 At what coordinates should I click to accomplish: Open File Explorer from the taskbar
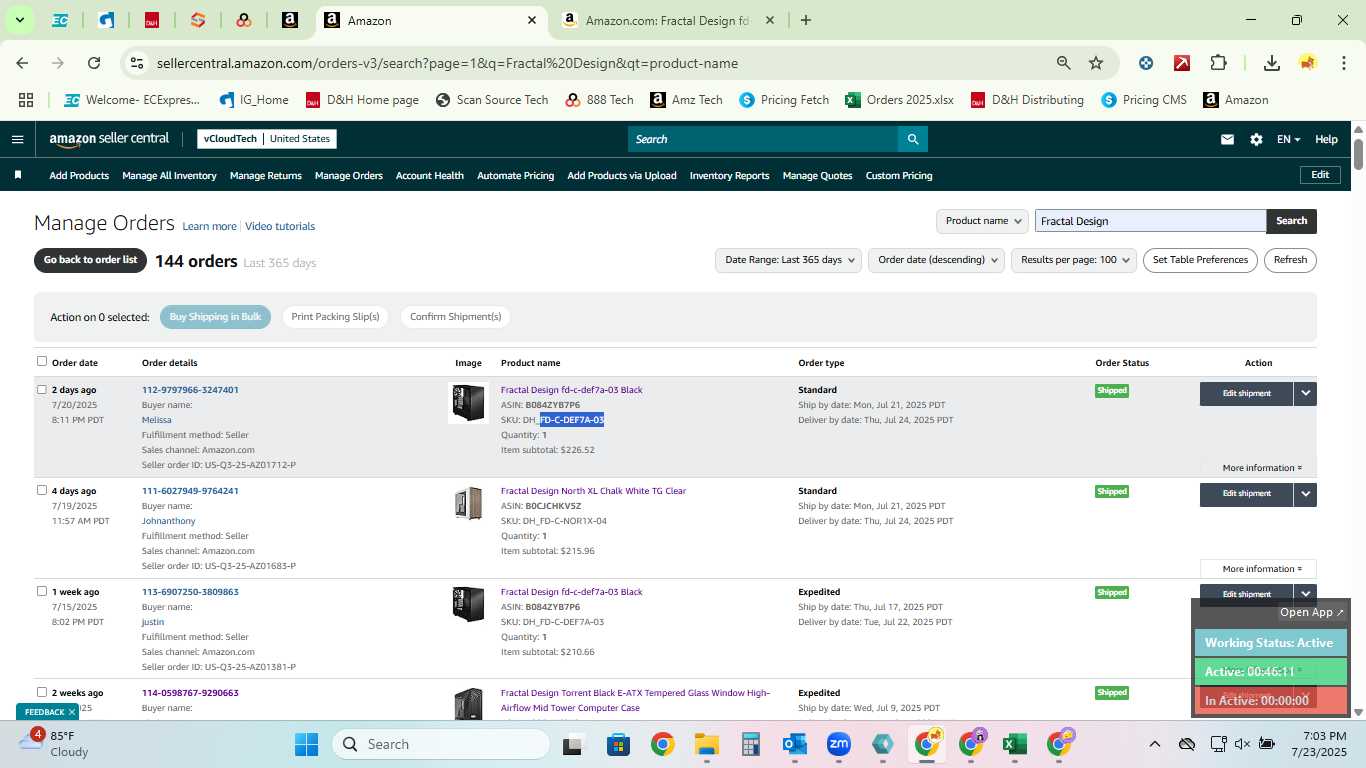[x=707, y=744]
